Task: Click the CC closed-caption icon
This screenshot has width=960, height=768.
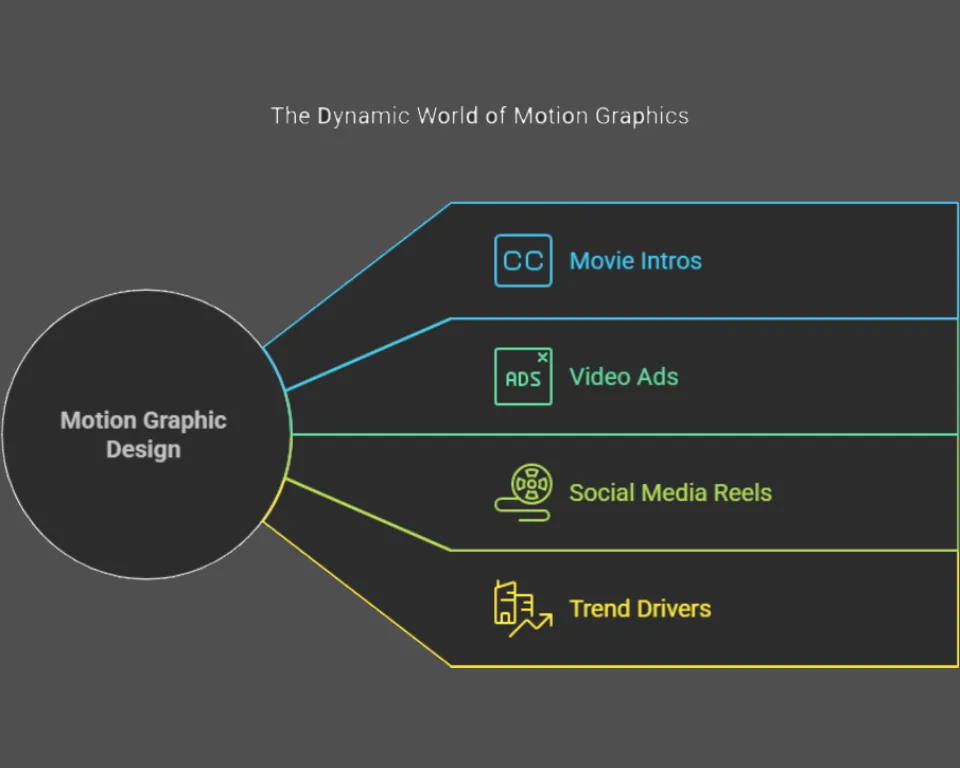Action: 523,260
